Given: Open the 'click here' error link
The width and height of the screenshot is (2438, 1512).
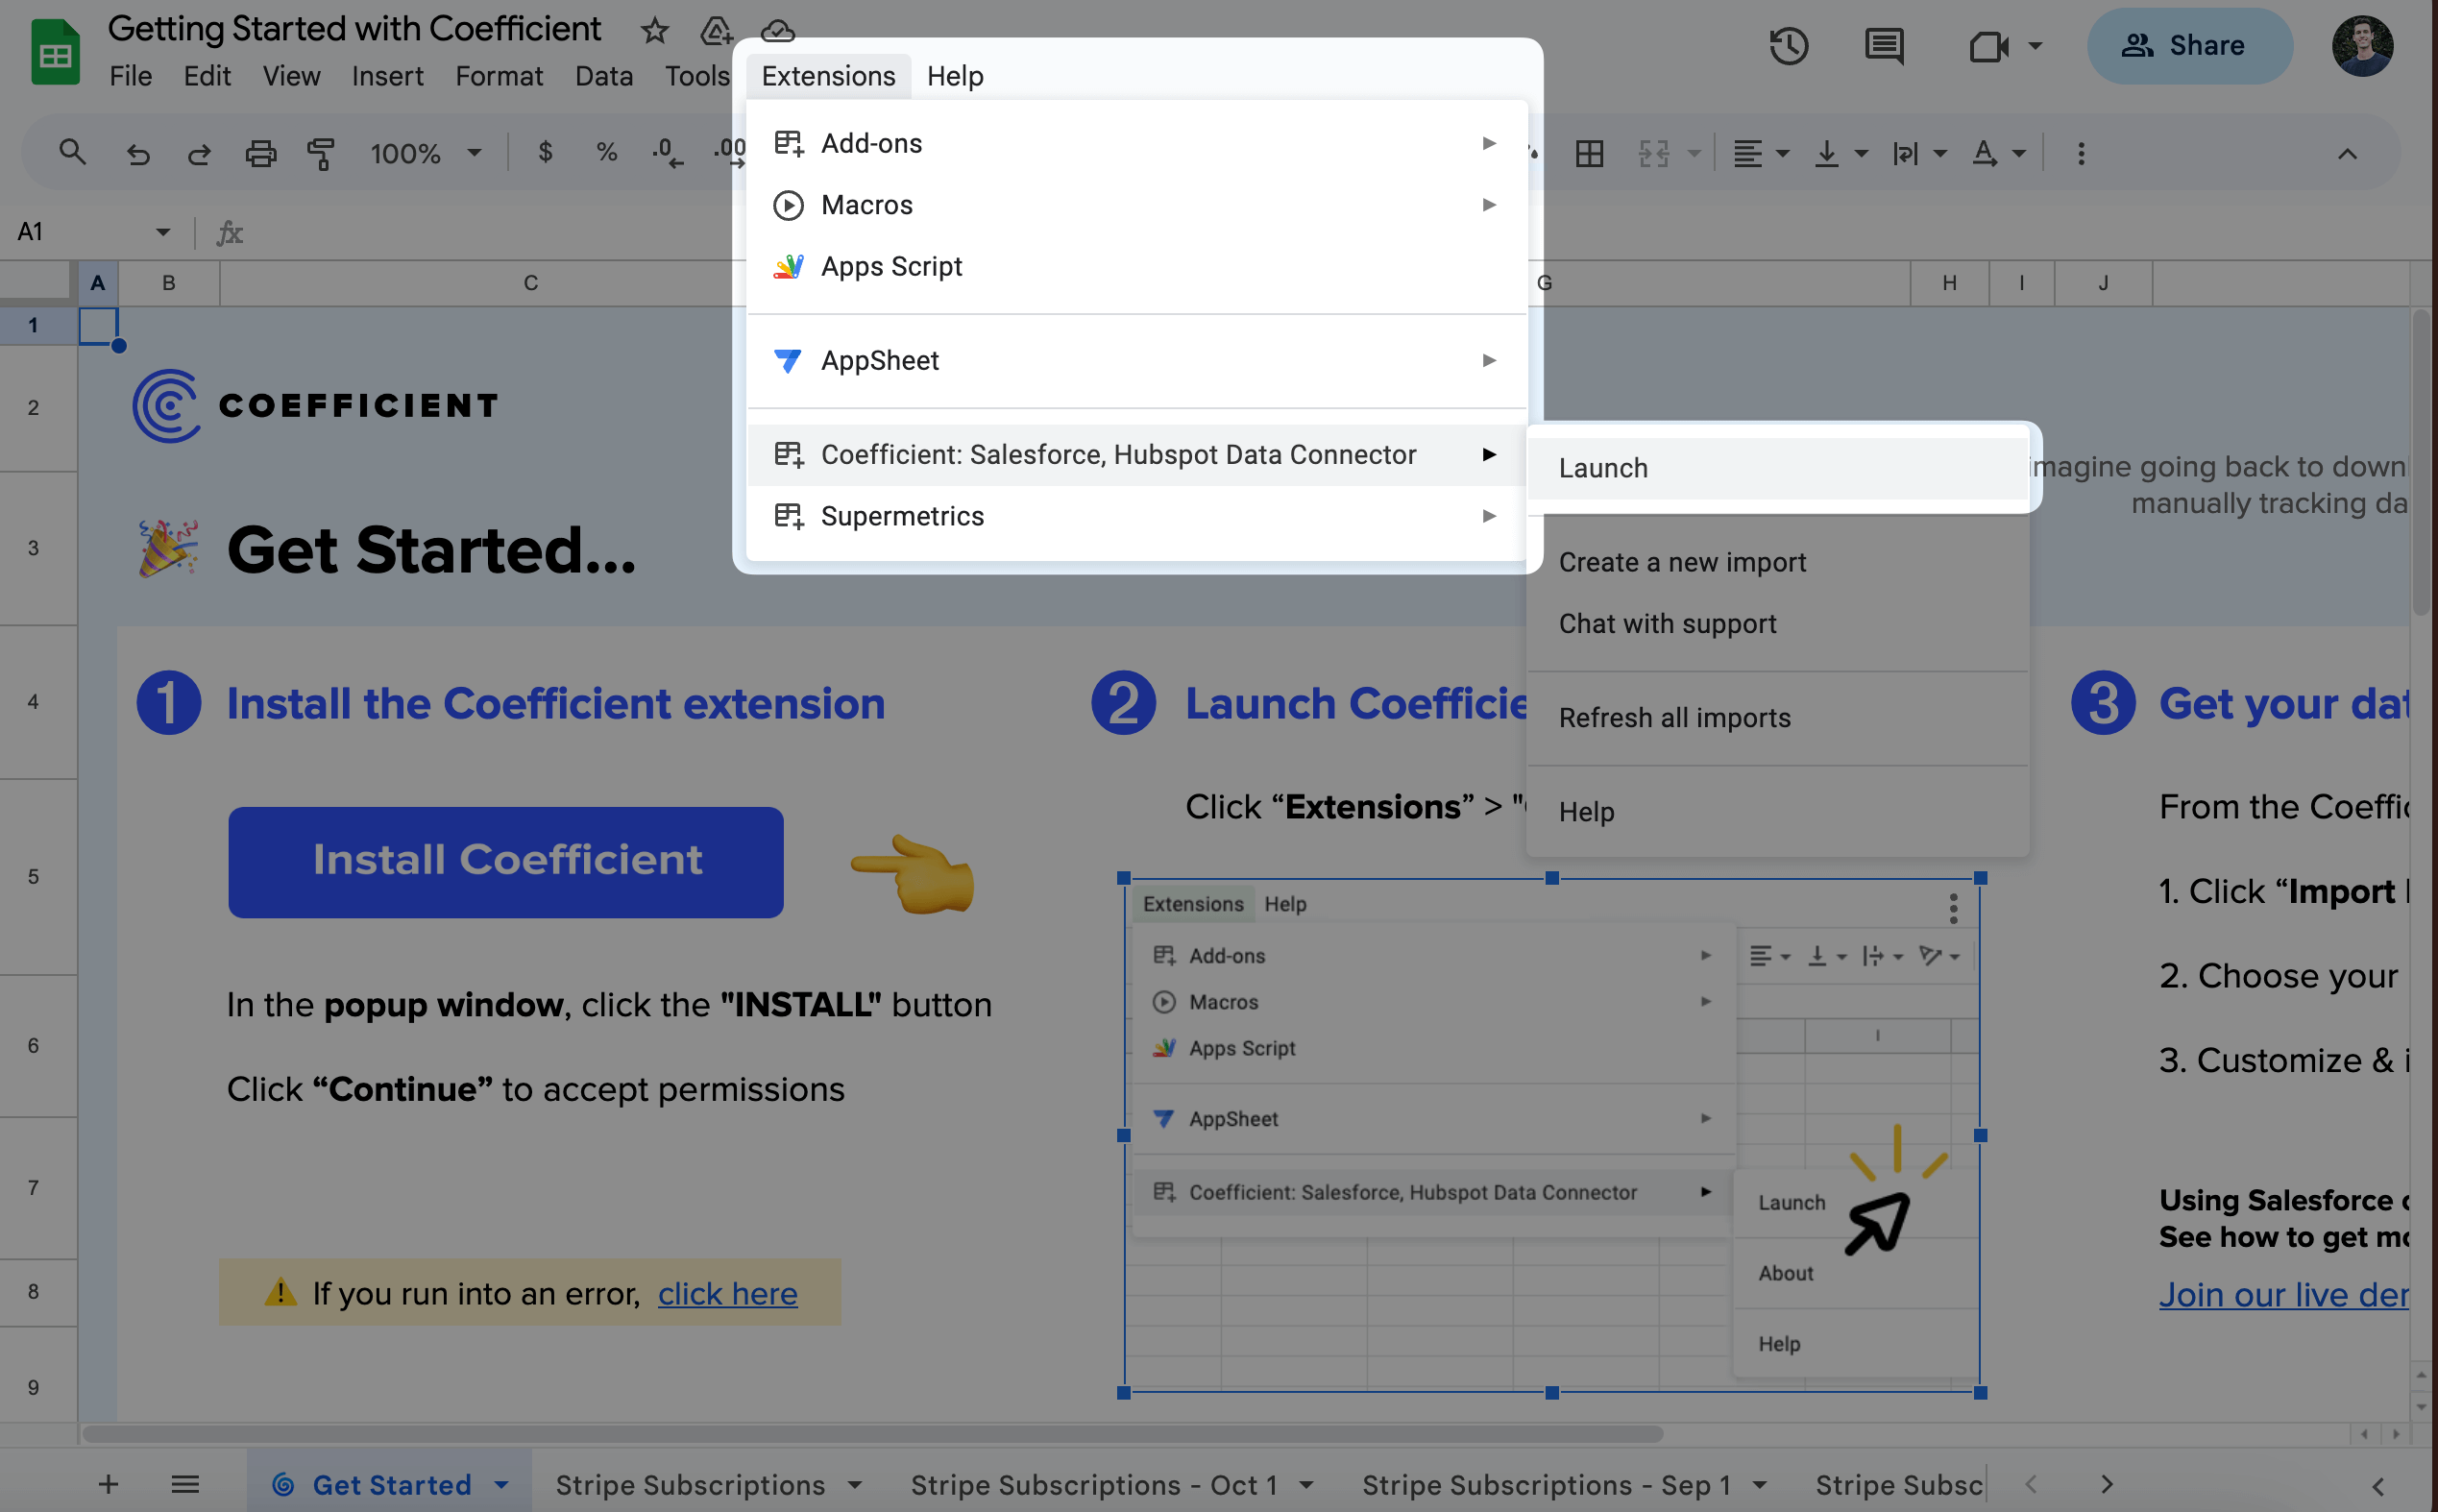Looking at the screenshot, I should (727, 1293).
